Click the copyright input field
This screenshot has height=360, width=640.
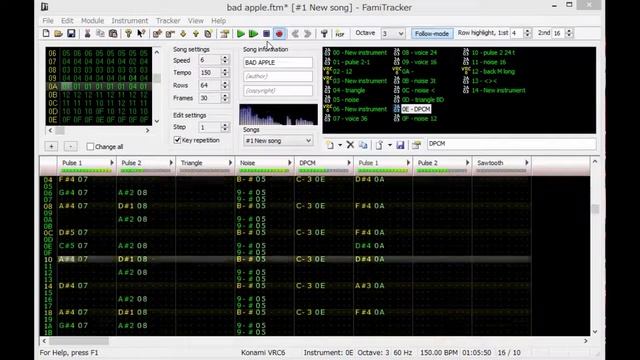(278, 90)
